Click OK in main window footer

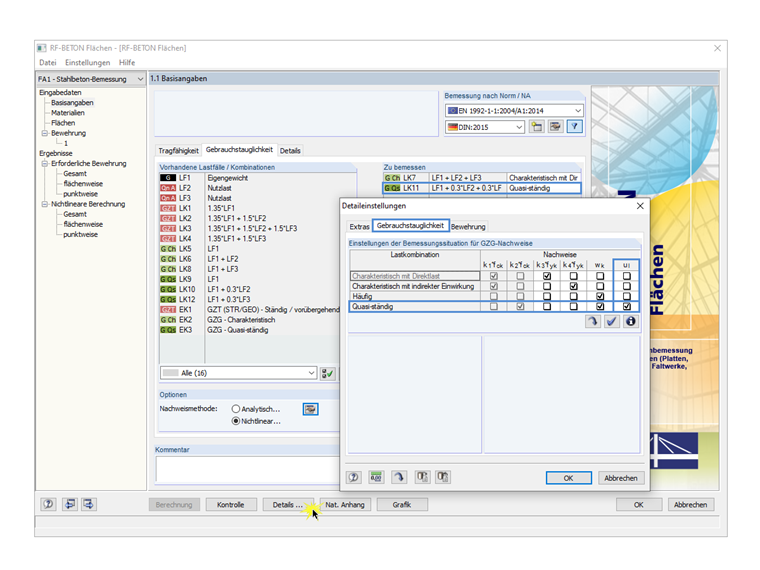(x=639, y=505)
